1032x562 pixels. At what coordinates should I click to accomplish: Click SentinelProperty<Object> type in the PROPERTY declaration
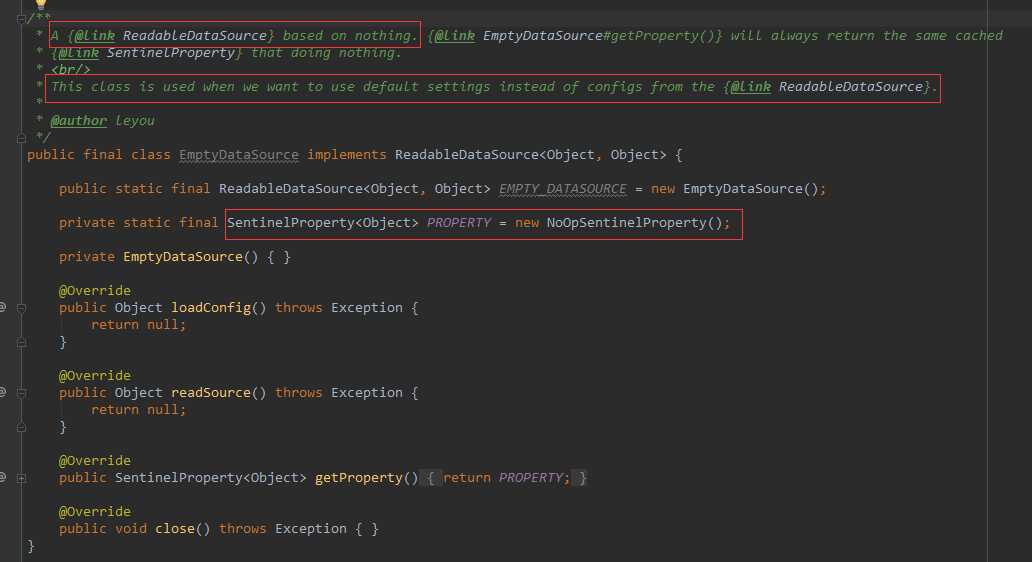click(x=322, y=222)
